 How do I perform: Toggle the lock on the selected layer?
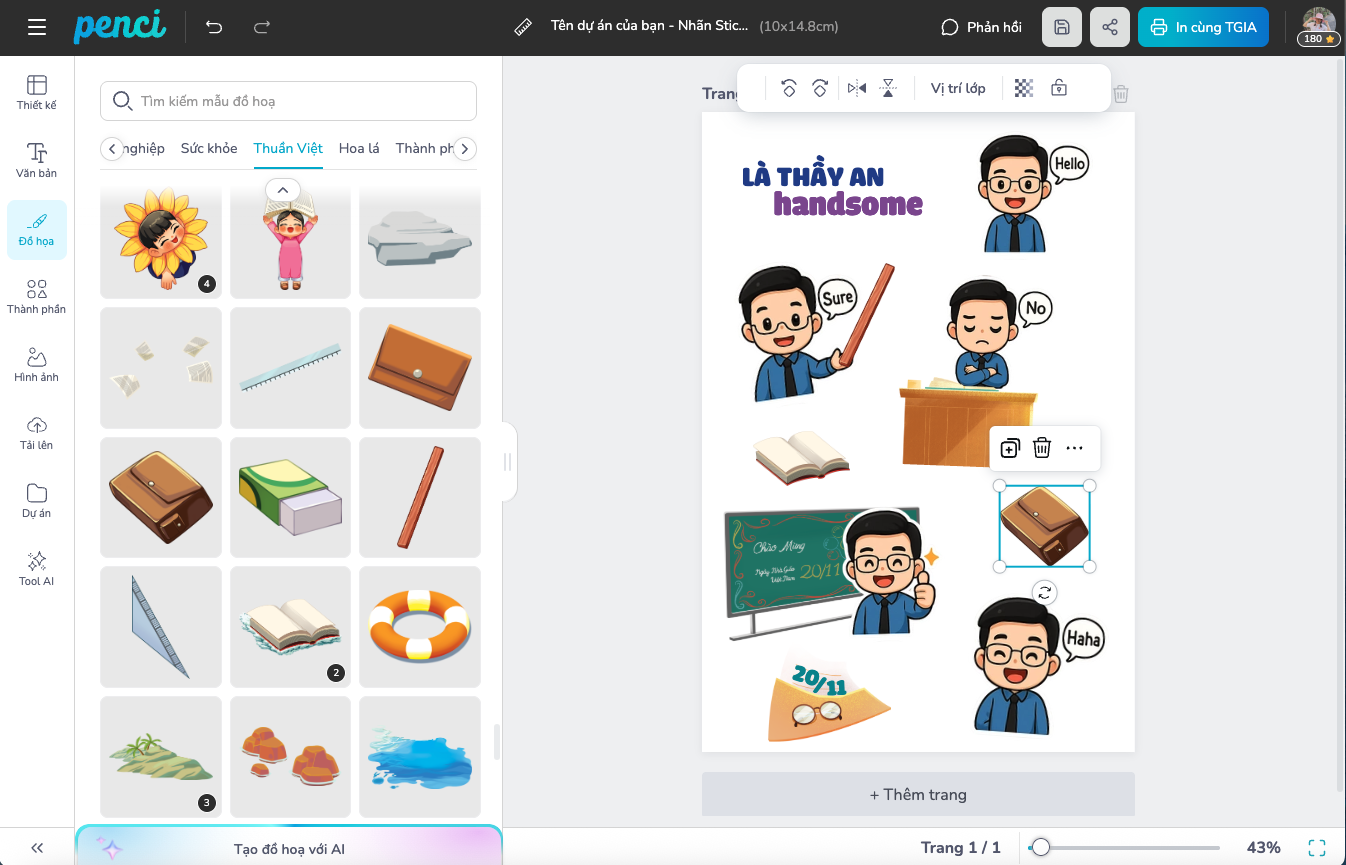1059,88
